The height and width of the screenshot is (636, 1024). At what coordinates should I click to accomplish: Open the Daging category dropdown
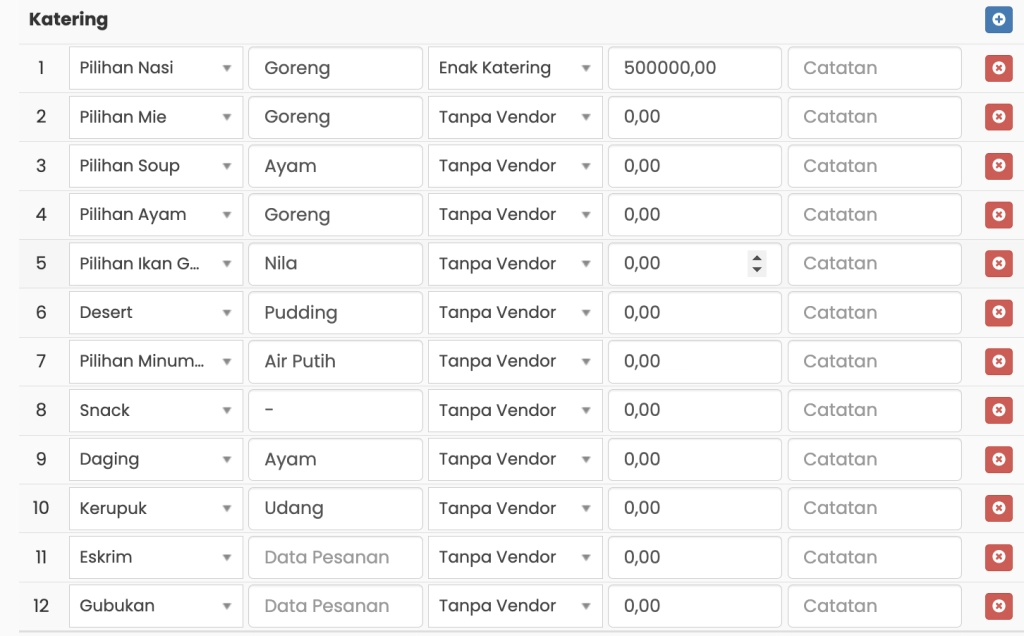point(155,459)
